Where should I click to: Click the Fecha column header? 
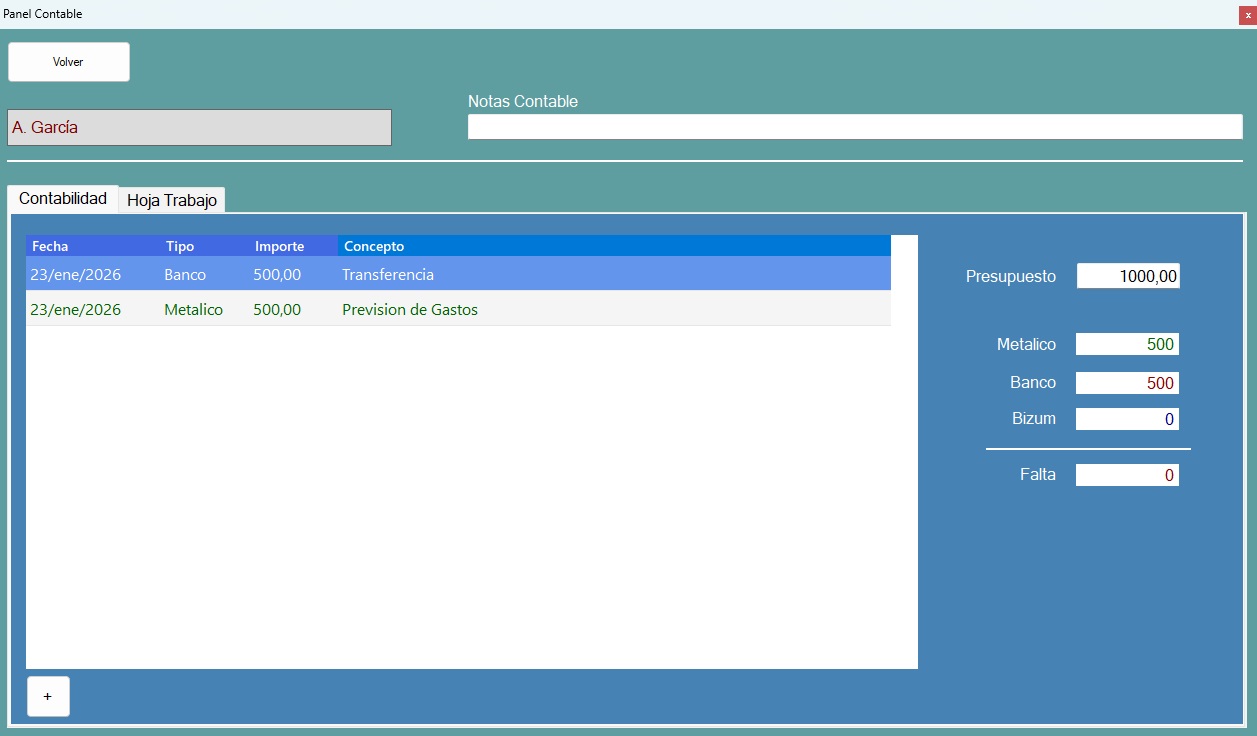pyautogui.click(x=48, y=245)
